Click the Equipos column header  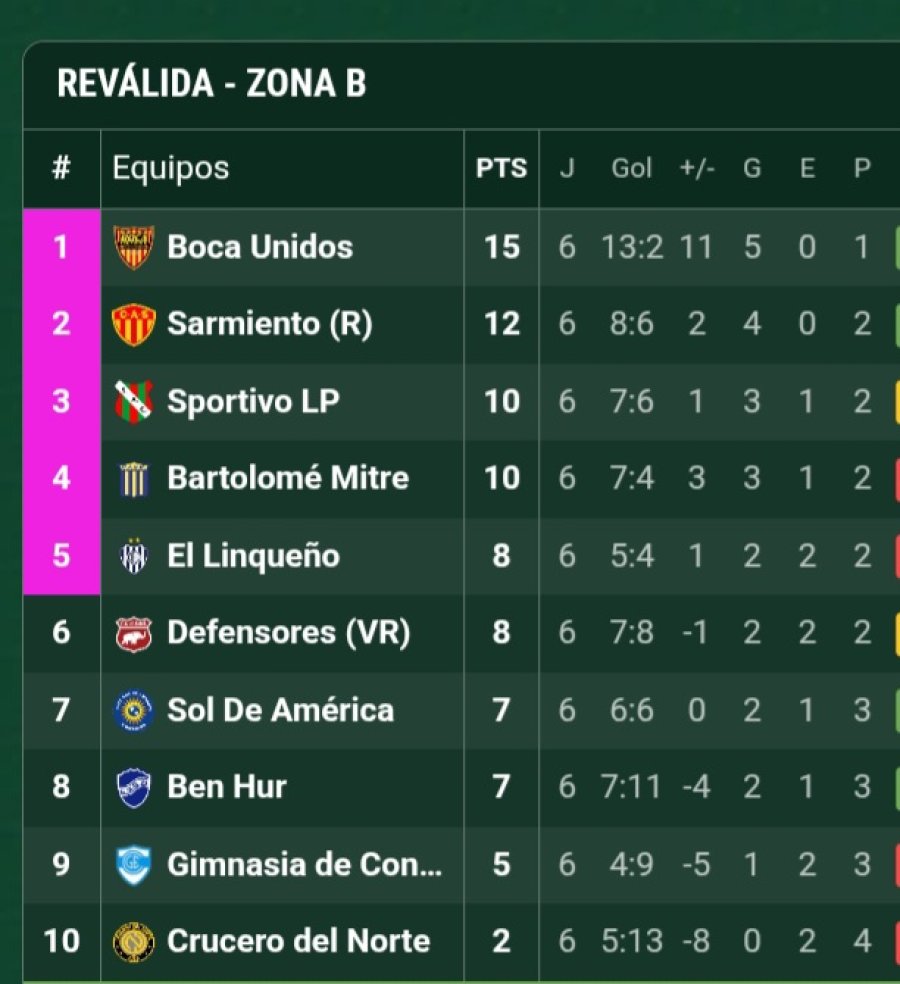[x=171, y=169]
